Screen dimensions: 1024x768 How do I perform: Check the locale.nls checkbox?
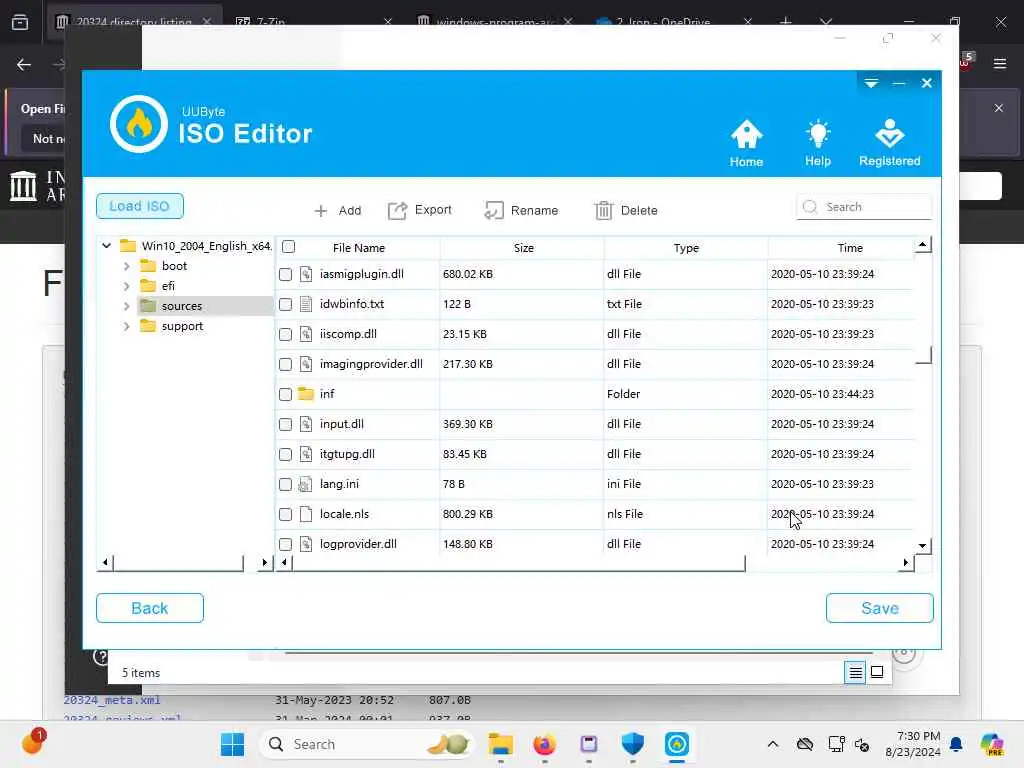[x=285, y=515]
